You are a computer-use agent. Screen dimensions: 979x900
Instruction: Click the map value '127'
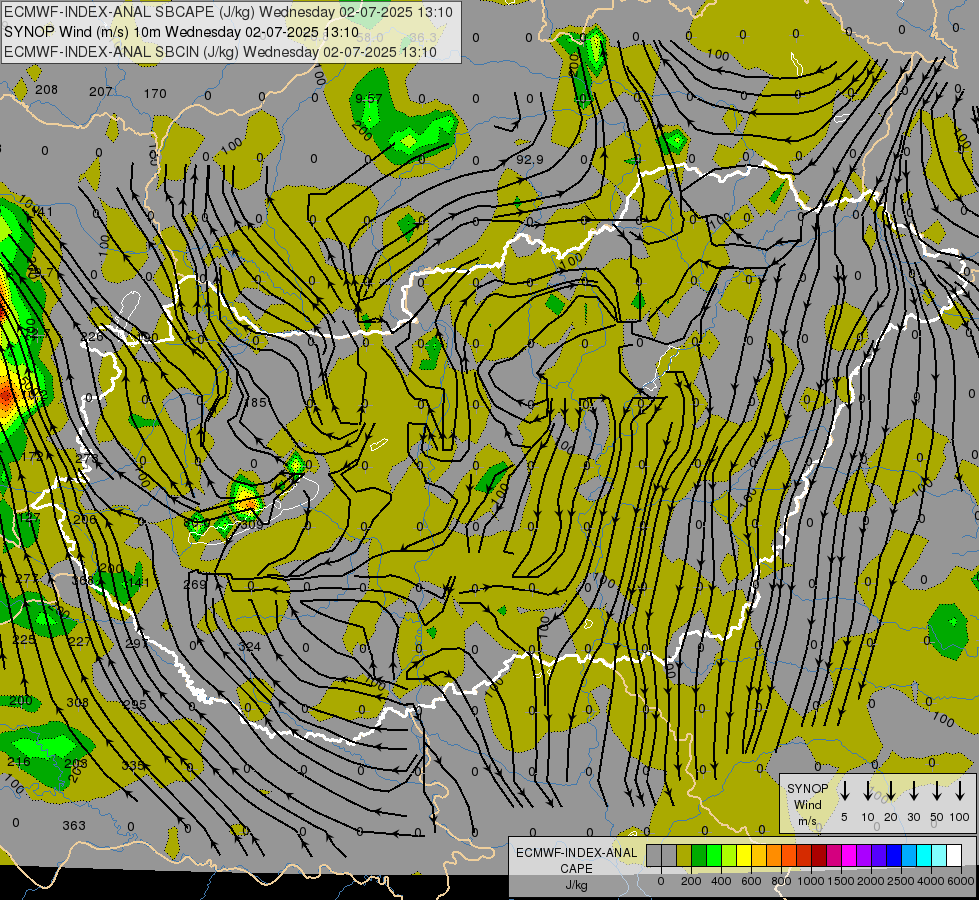tap(29, 518)
